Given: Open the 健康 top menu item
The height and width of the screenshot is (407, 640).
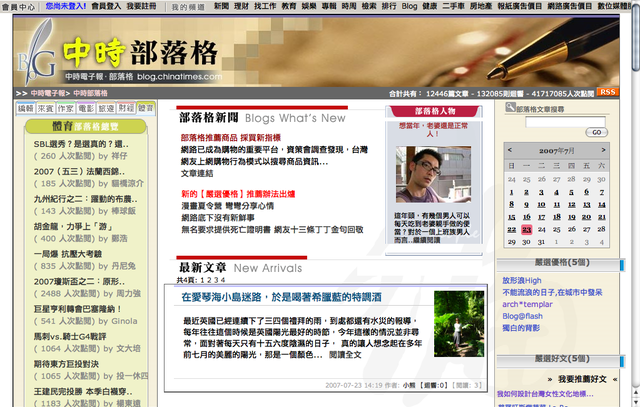Looking at the screenshot, I should click(x=429, y=6).
